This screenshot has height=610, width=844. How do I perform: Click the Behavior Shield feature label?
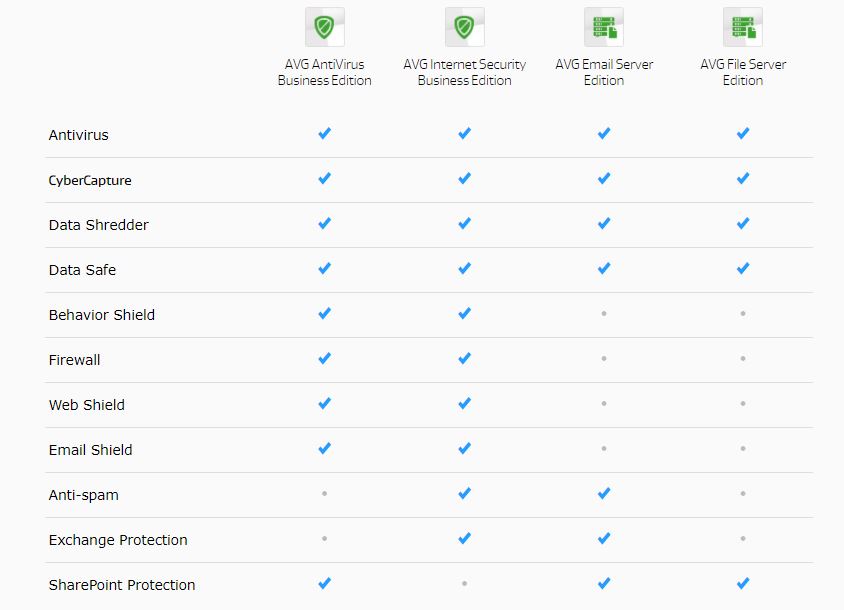click(x=102, y=315)
